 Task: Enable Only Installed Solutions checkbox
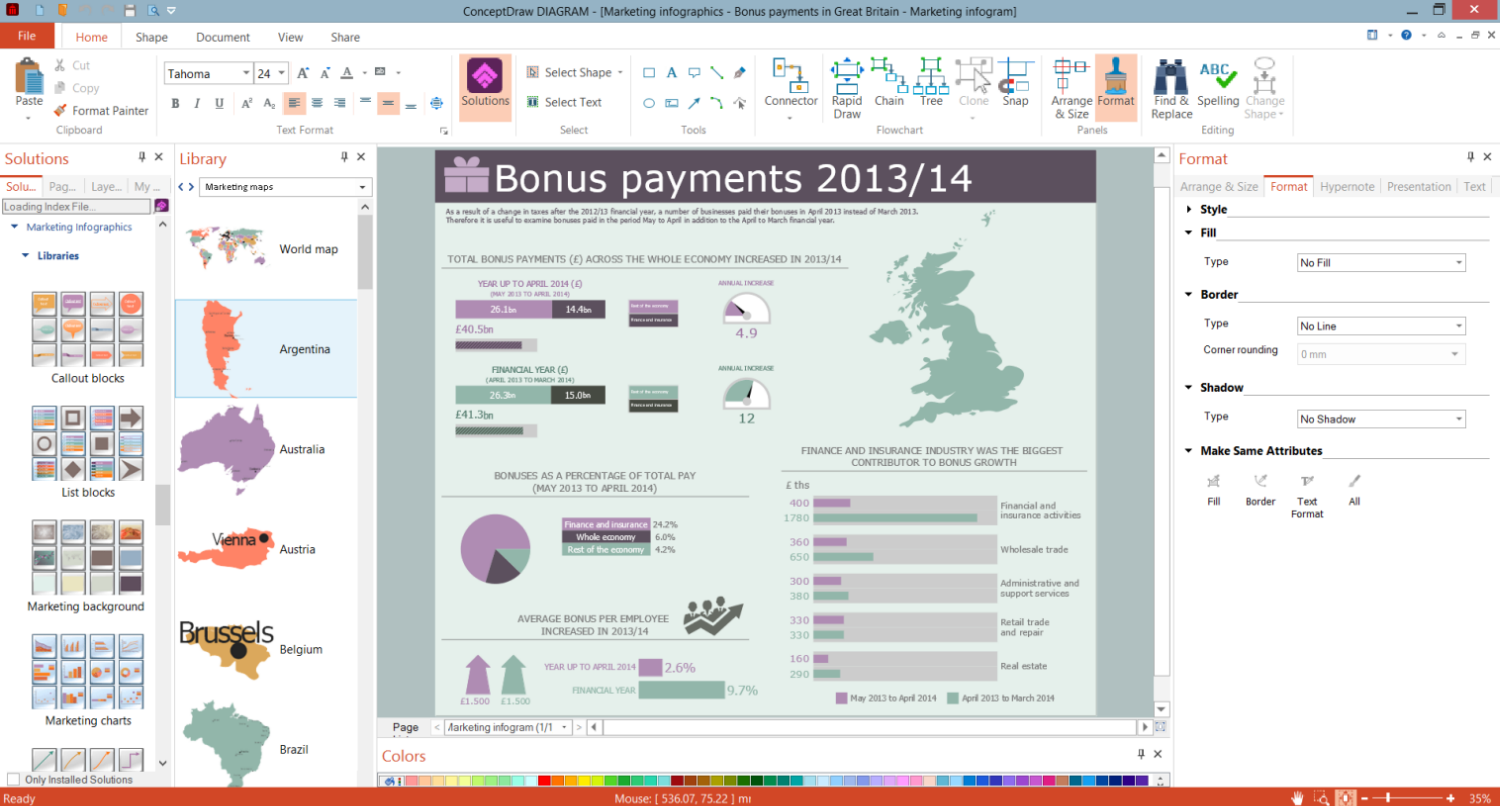point(13,779)
